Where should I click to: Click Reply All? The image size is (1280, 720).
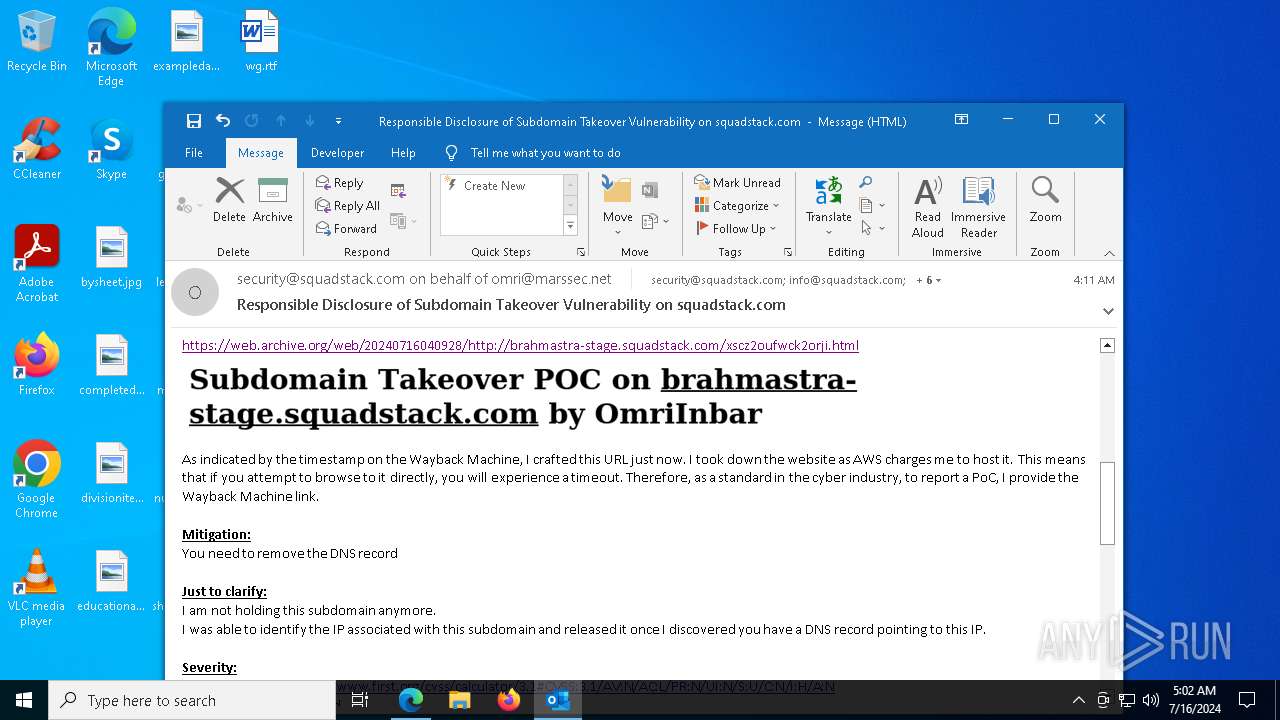[x=348, y=206]
